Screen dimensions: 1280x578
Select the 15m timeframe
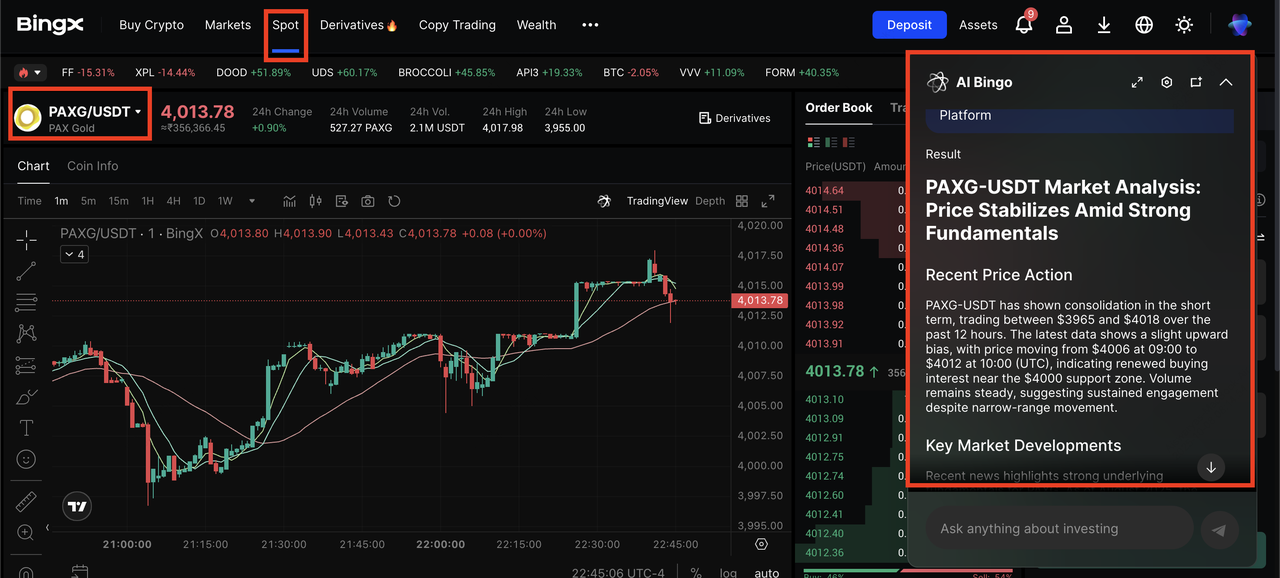(x=118, y=201)
